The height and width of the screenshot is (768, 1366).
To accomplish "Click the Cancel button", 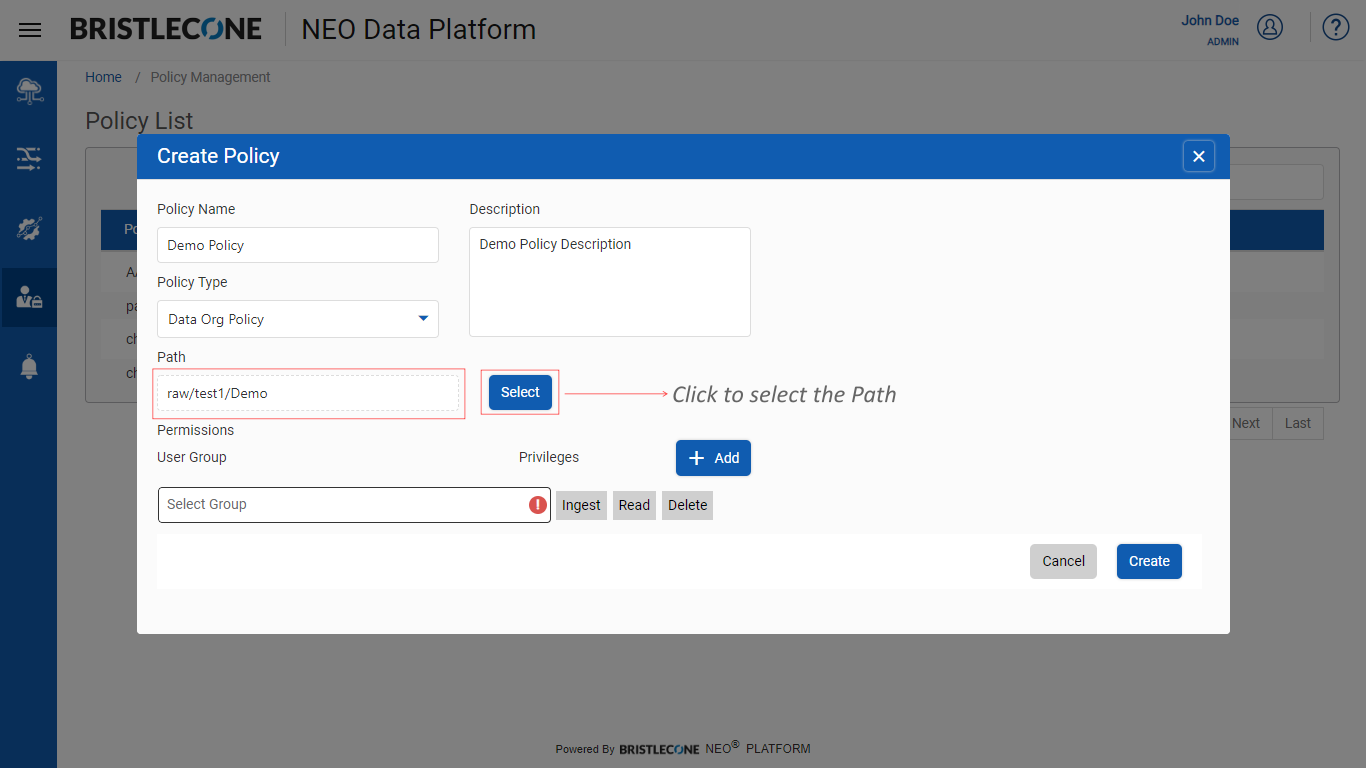I will click(1063, 561).
